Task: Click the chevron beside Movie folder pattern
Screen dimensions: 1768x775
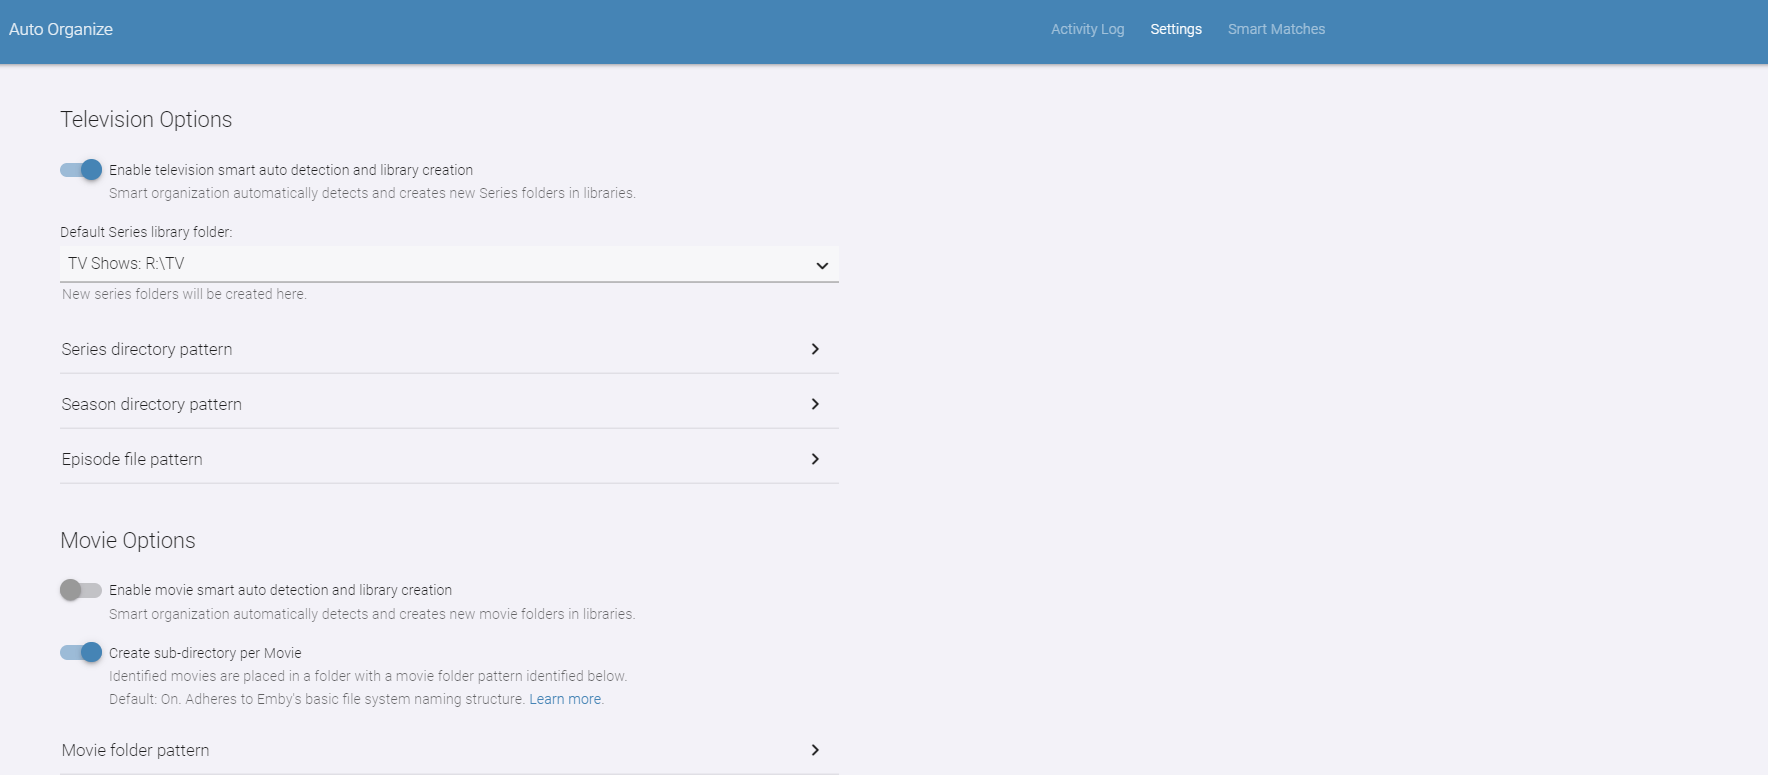Action: (815, 750)
